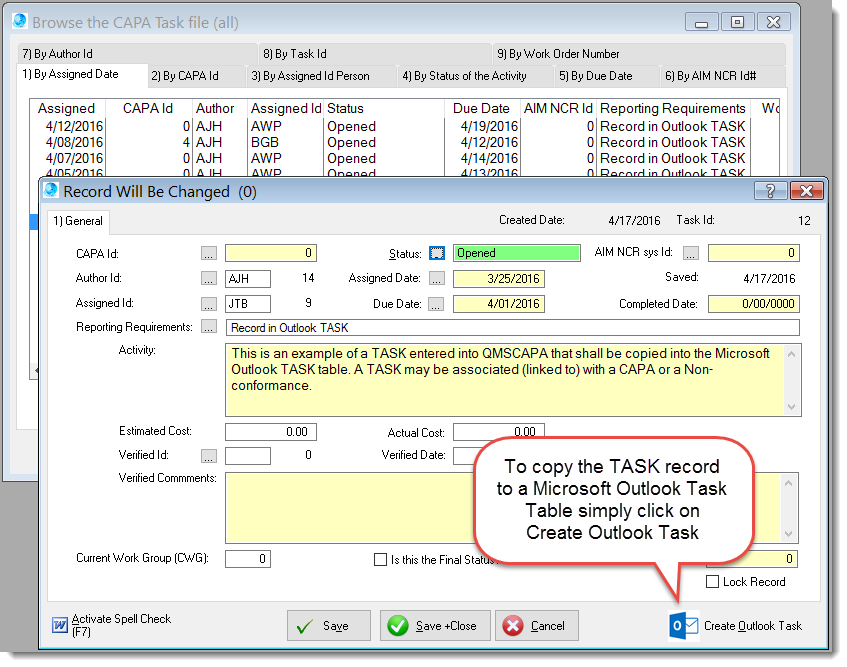Open the Assigned Date calendar picker

tap(438, 279)
